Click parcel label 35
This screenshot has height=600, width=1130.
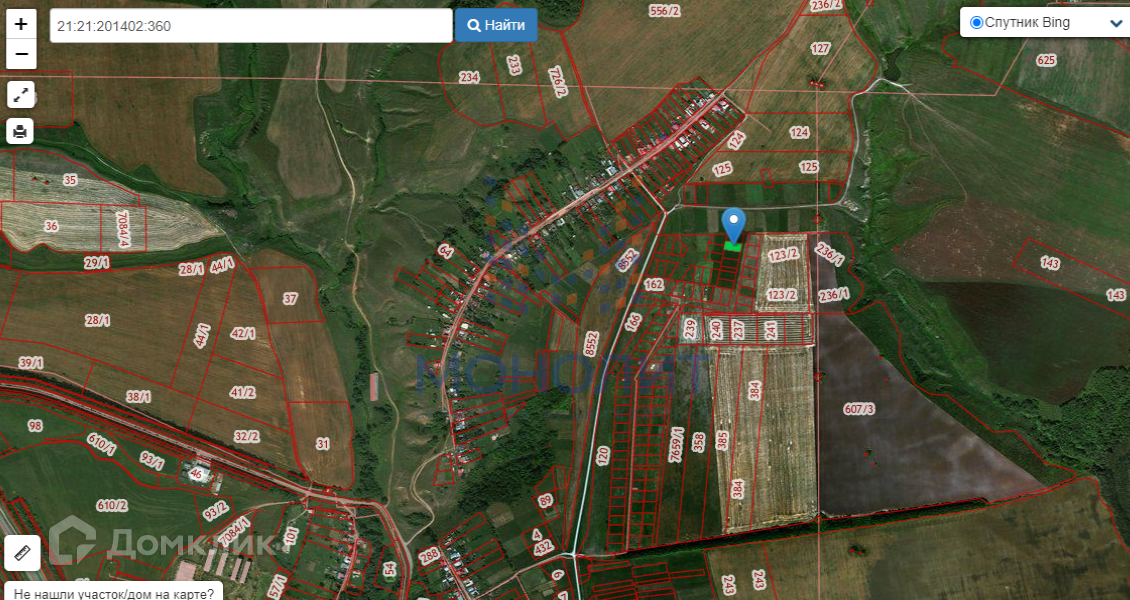(70, 180)
